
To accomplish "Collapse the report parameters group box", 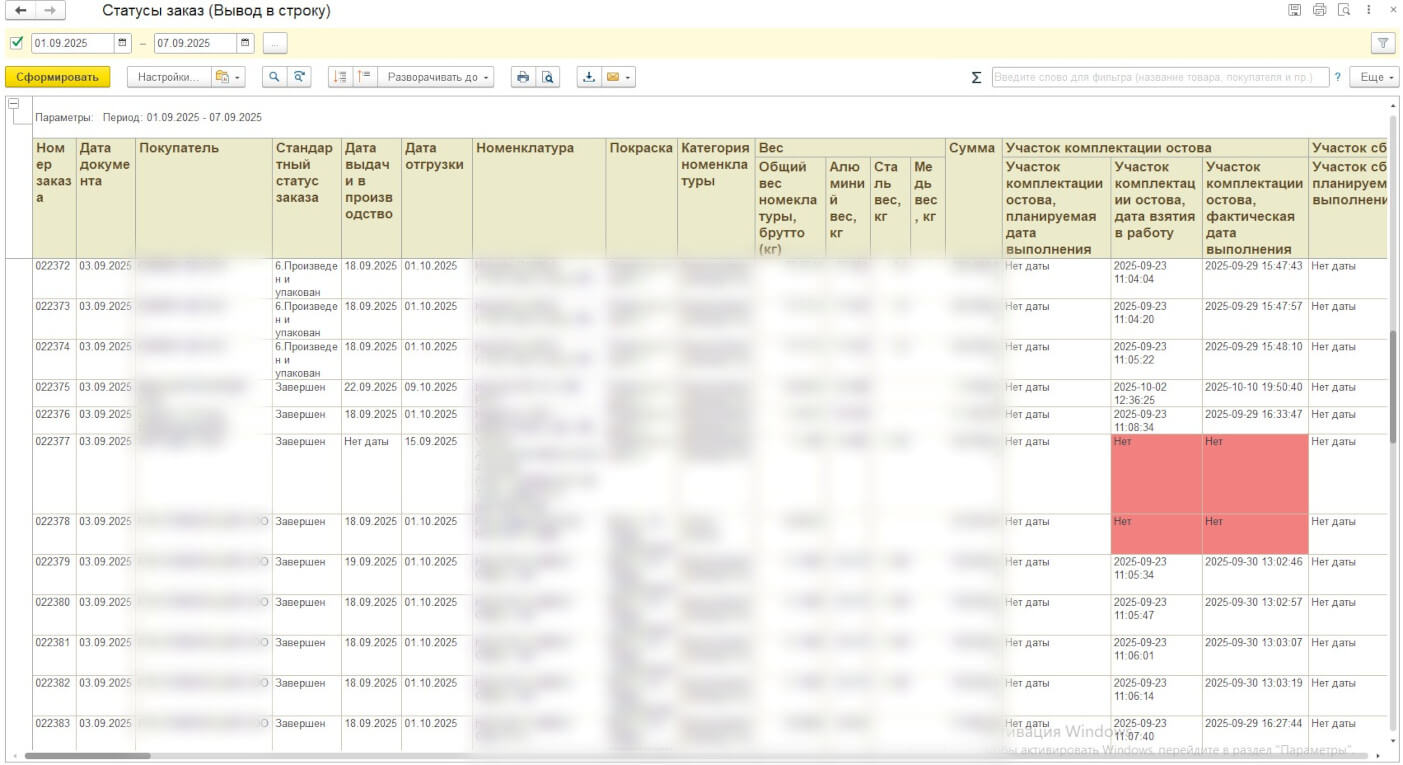I will click(14, 103).
